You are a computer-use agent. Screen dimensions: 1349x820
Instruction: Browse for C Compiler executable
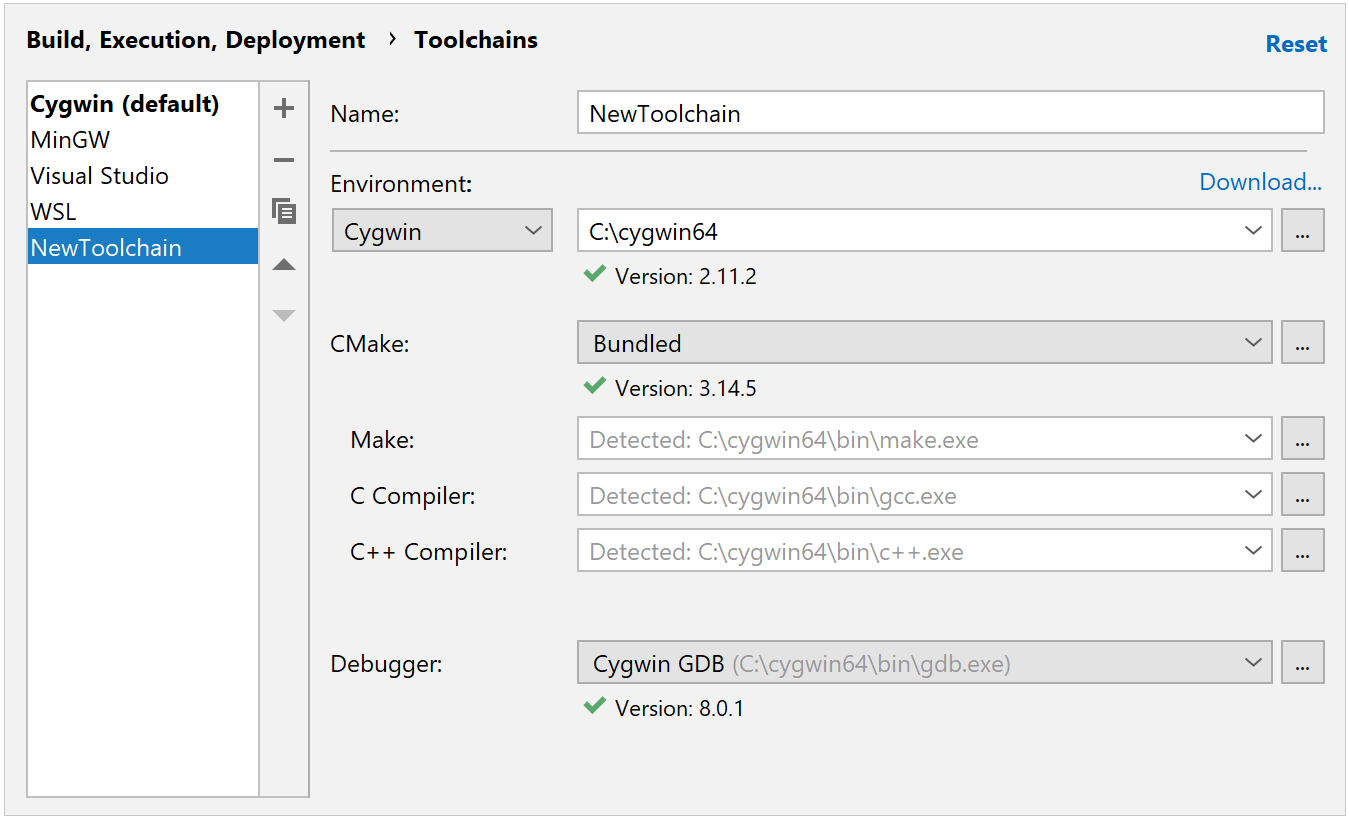(x=1303, y=495)
